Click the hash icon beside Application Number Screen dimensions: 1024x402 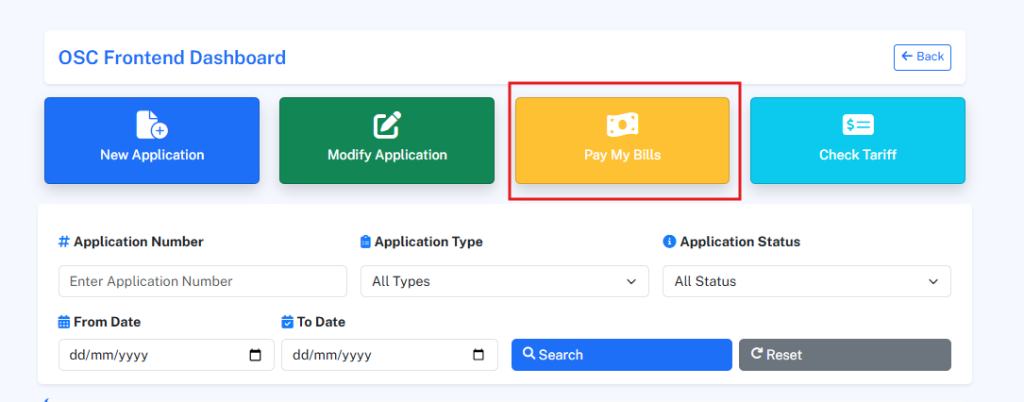64,242
